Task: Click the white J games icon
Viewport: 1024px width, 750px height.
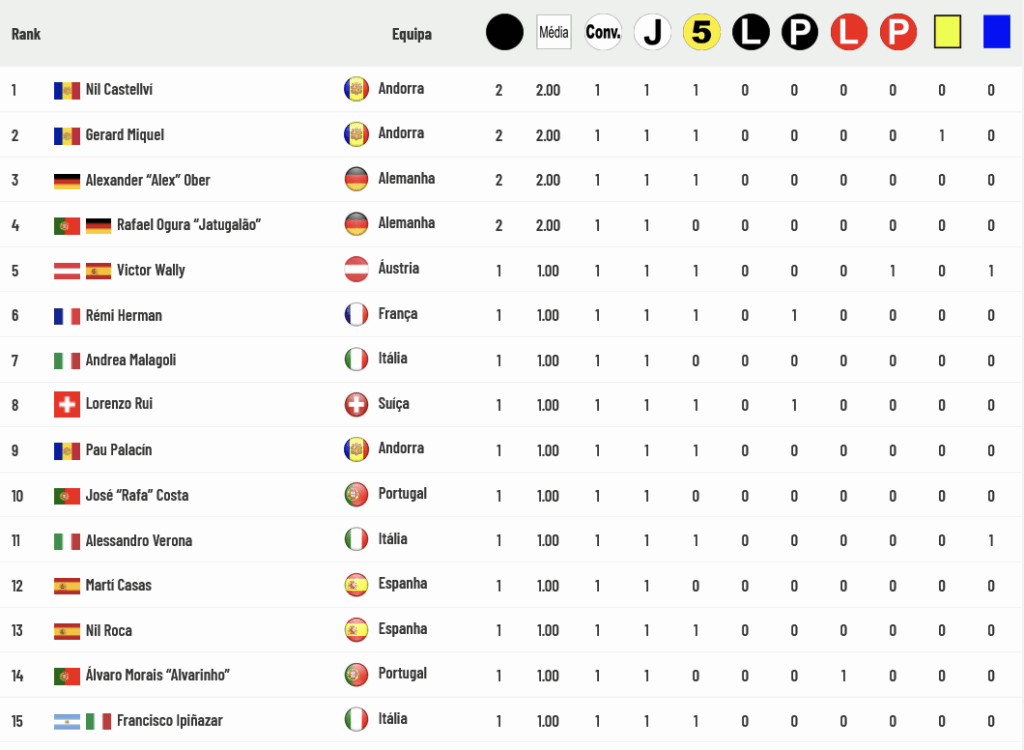Action: point(652,32)
